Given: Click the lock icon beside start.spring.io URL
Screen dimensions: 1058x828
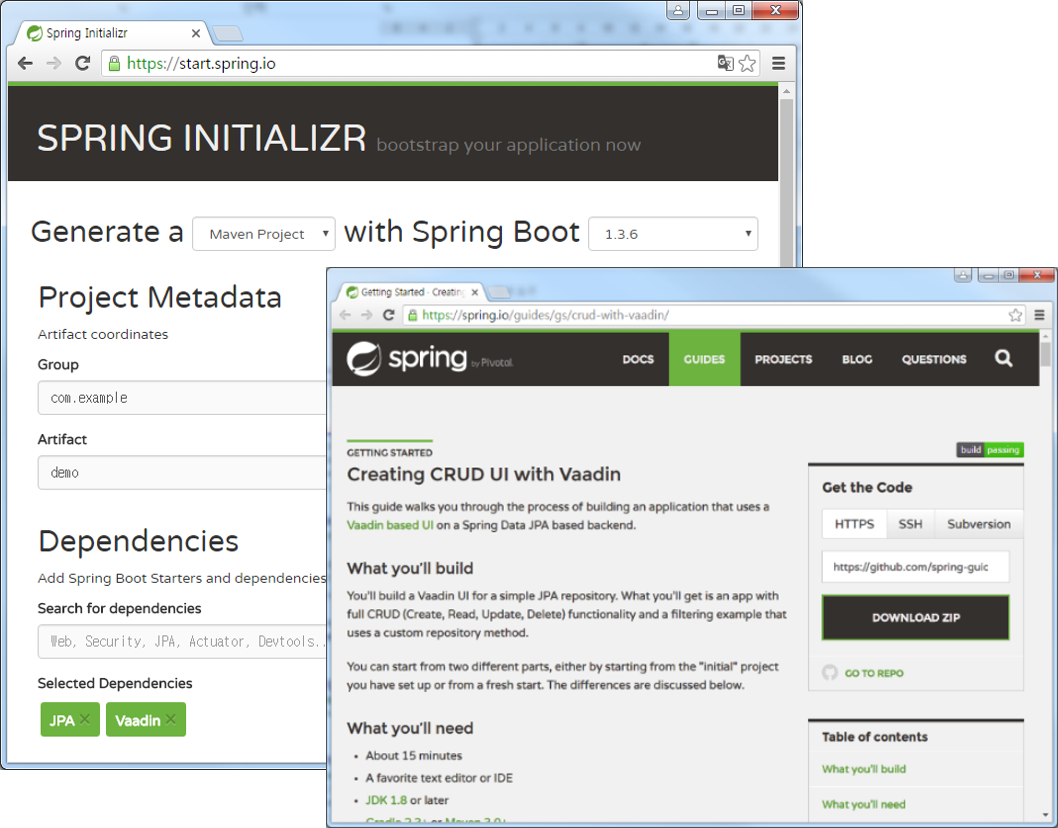Looking at the screenshot, I should (114, 63).
